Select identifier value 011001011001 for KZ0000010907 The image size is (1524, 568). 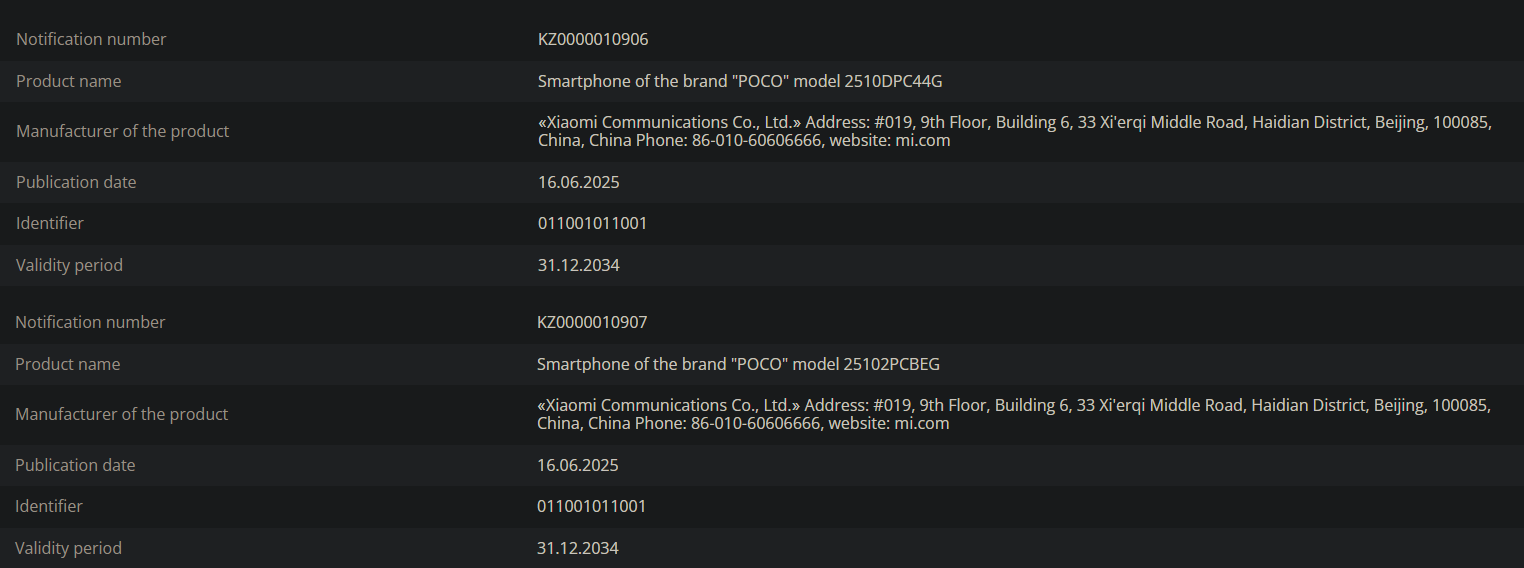[591, 506]
